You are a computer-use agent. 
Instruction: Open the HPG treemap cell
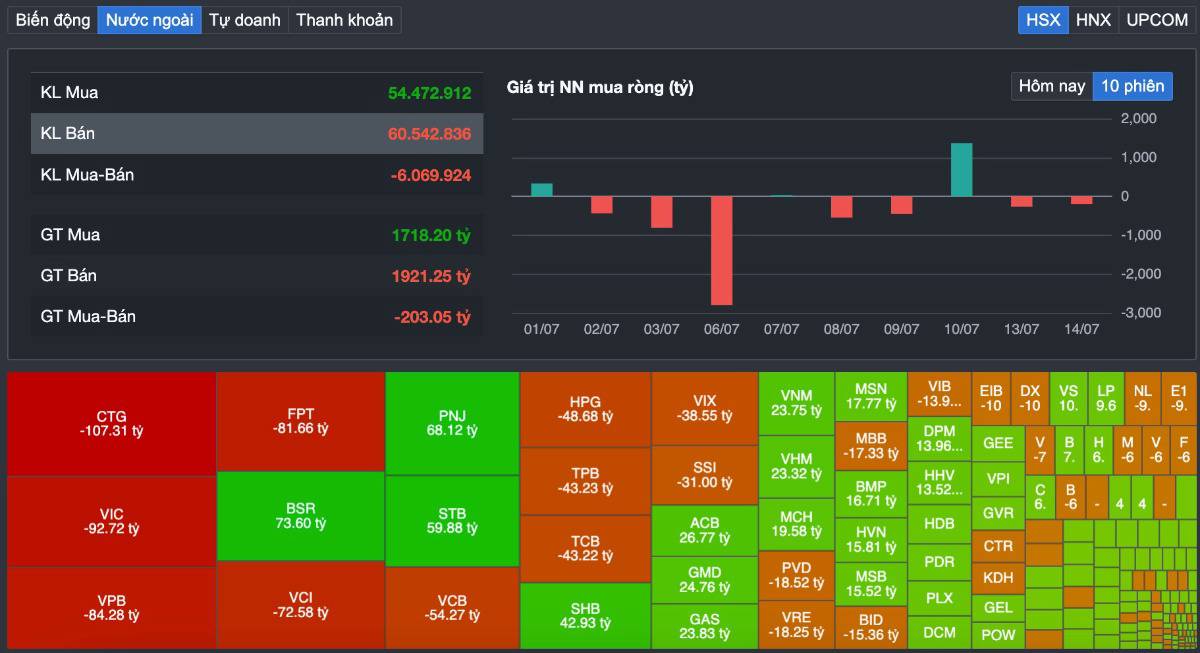(585, 409)
